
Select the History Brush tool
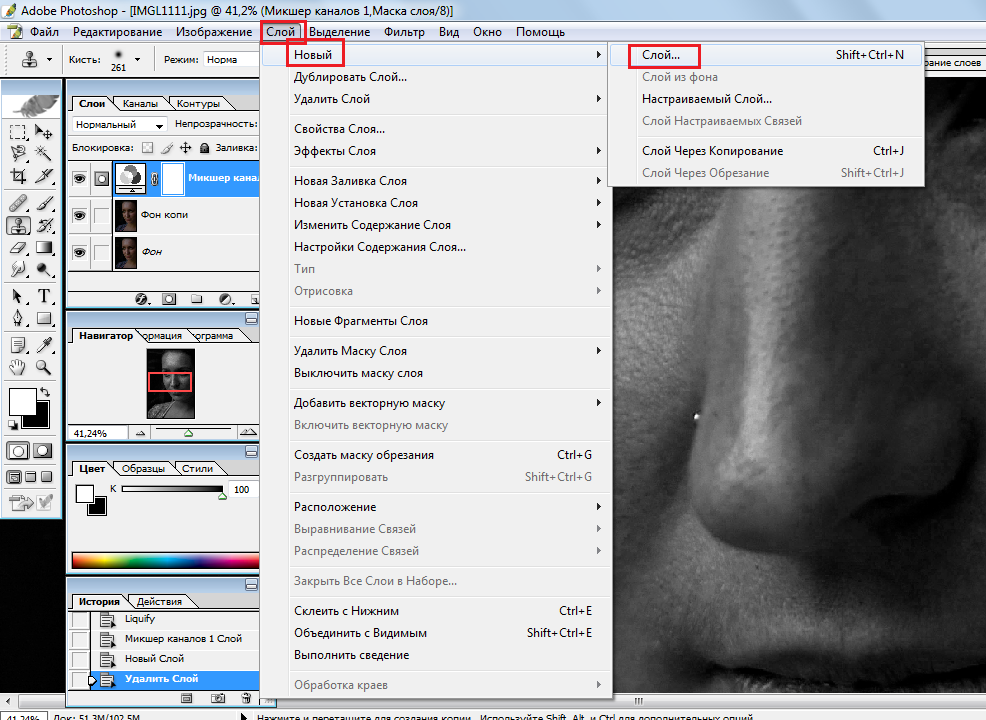43,225
